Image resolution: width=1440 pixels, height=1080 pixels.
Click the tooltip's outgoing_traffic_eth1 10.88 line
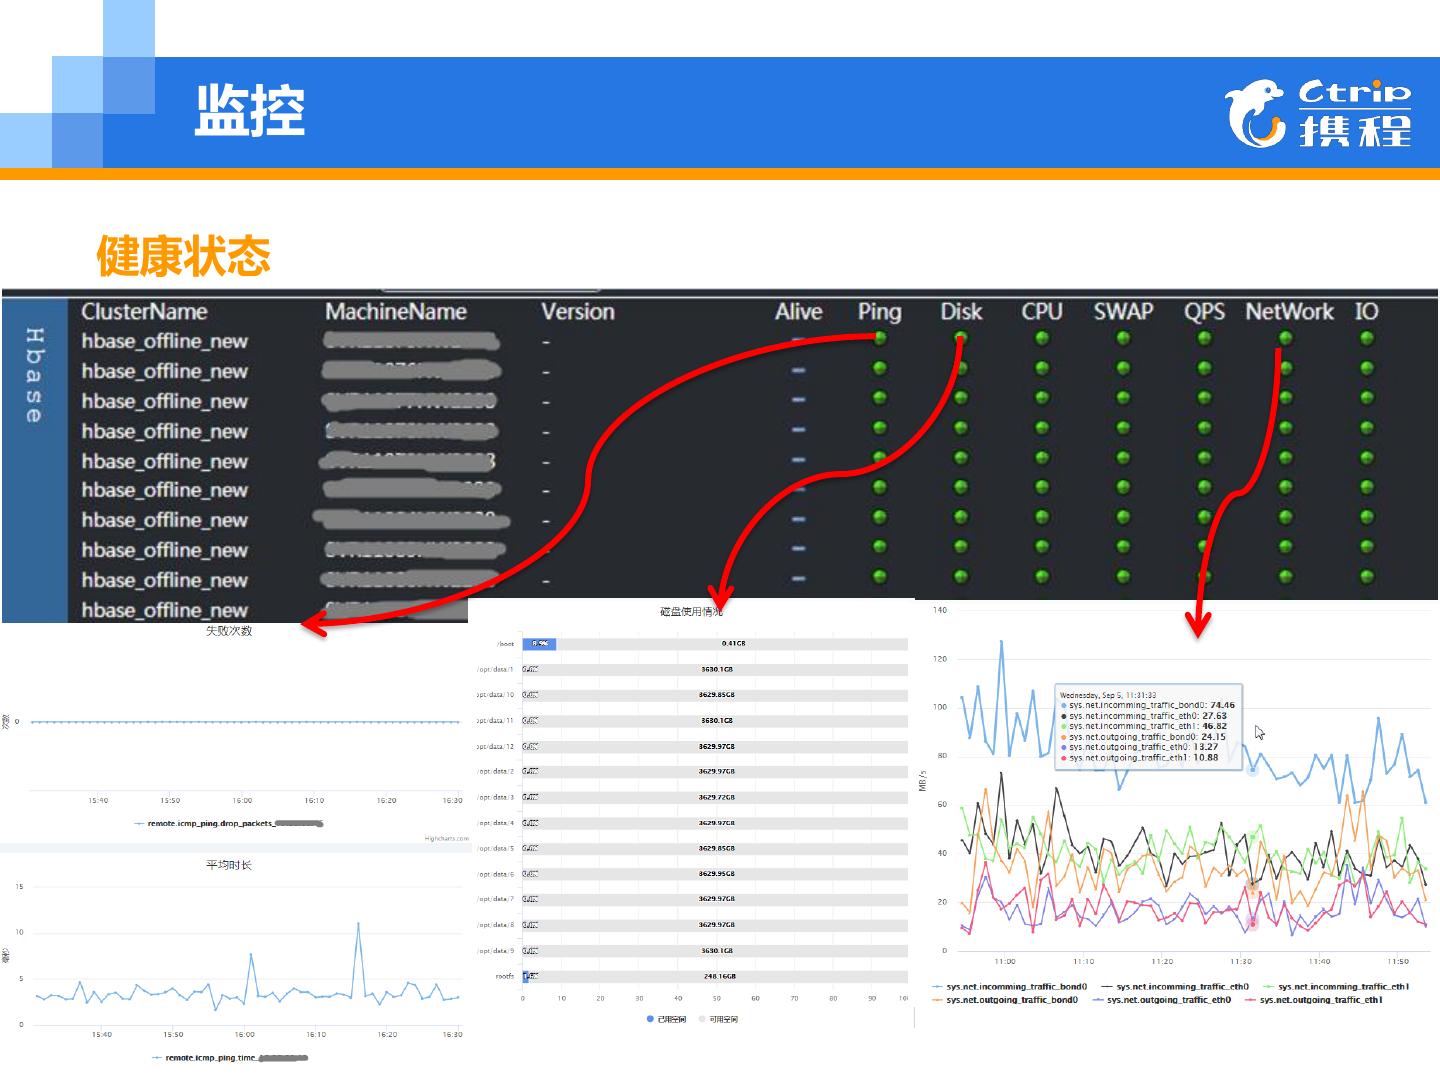[x=1140, y=758]
